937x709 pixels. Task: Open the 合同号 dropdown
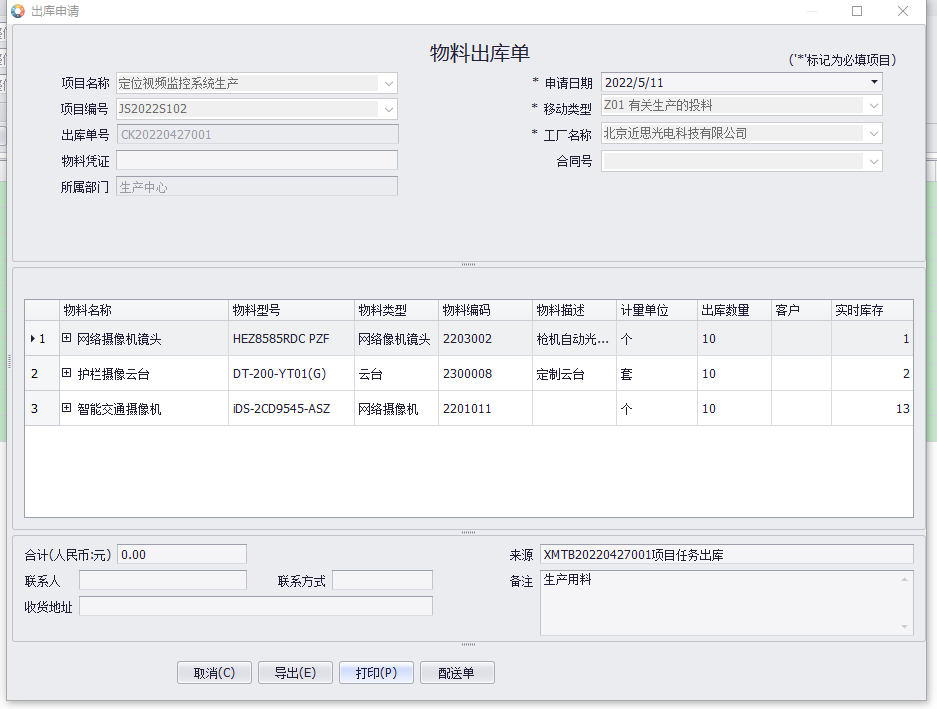click(x=873, y=161)
